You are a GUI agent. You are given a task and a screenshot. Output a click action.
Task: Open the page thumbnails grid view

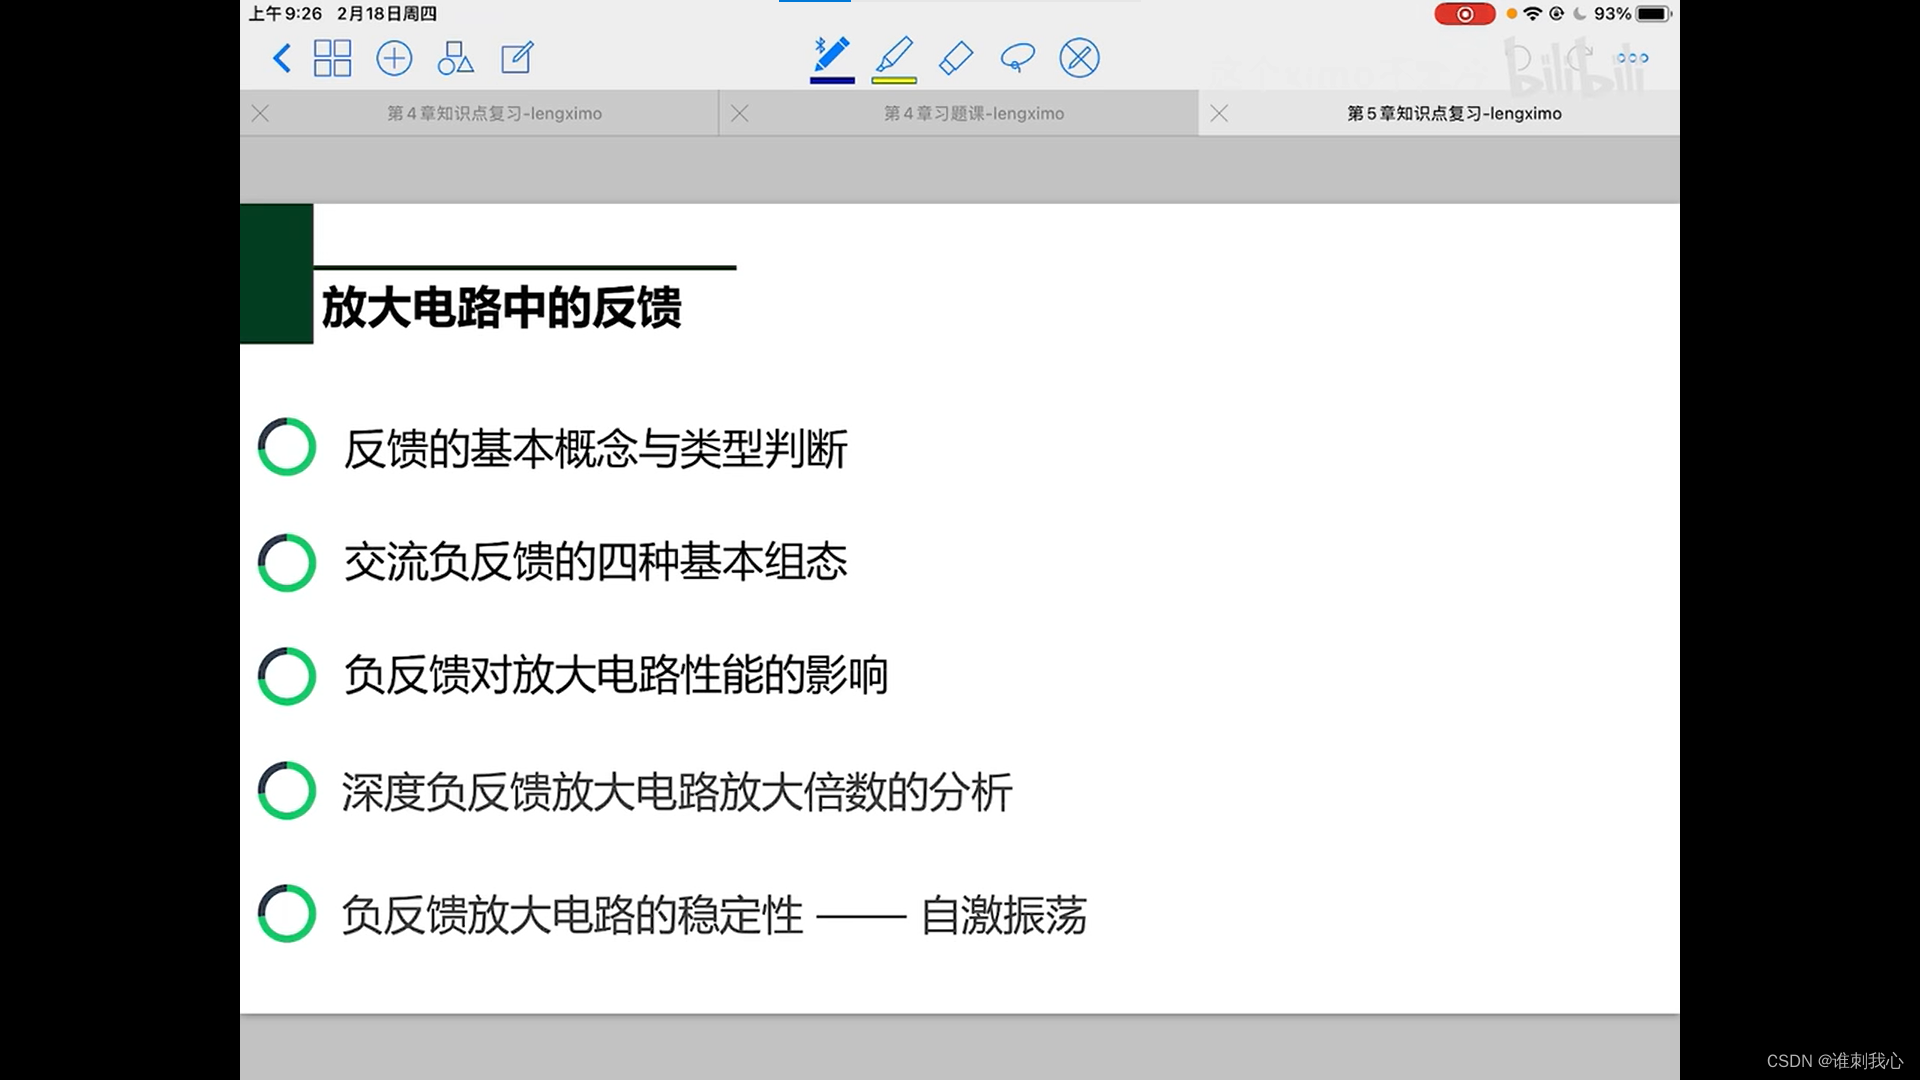(x=332, y=58)
